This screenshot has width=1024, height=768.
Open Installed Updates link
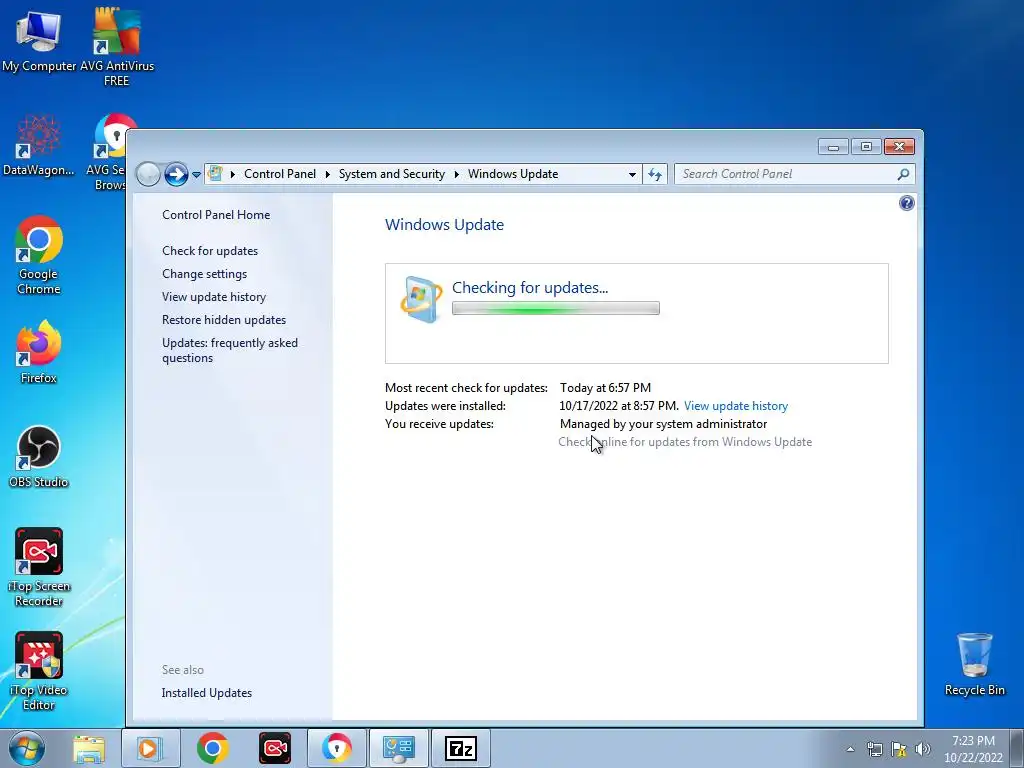pos(206,693)
